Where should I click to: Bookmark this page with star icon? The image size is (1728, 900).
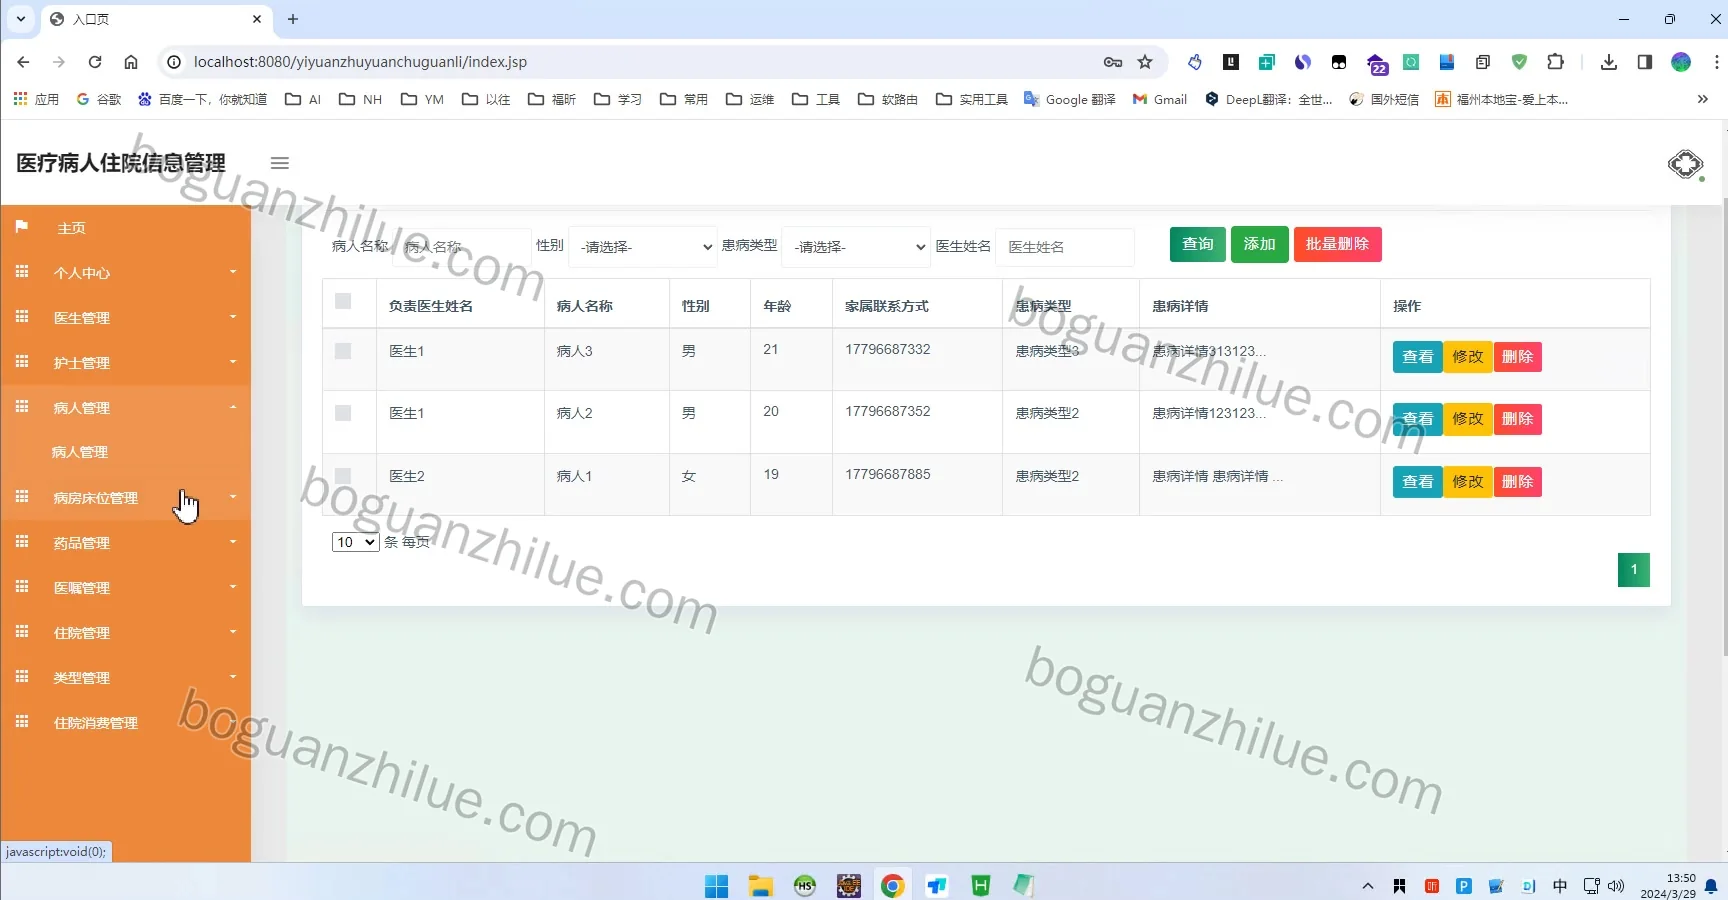(1145, 62)
